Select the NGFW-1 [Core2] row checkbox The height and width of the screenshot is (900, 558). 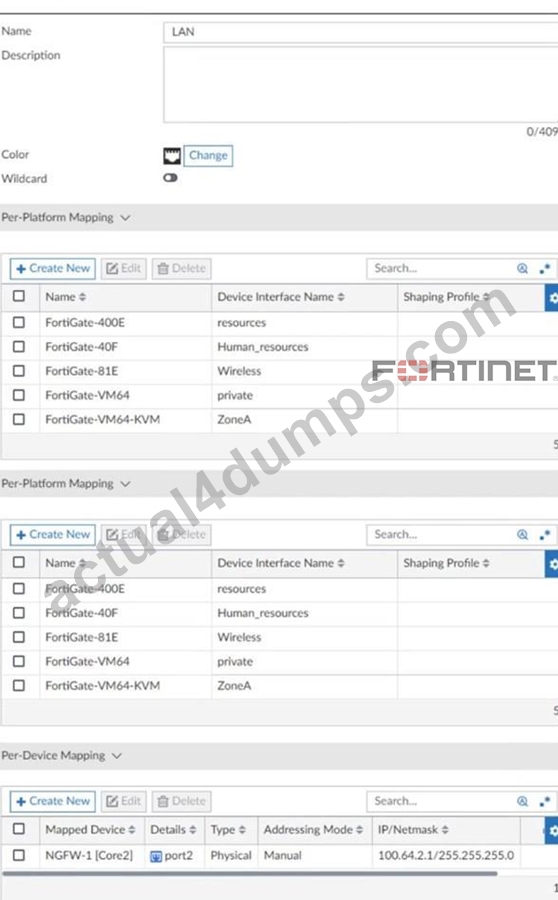19,855
